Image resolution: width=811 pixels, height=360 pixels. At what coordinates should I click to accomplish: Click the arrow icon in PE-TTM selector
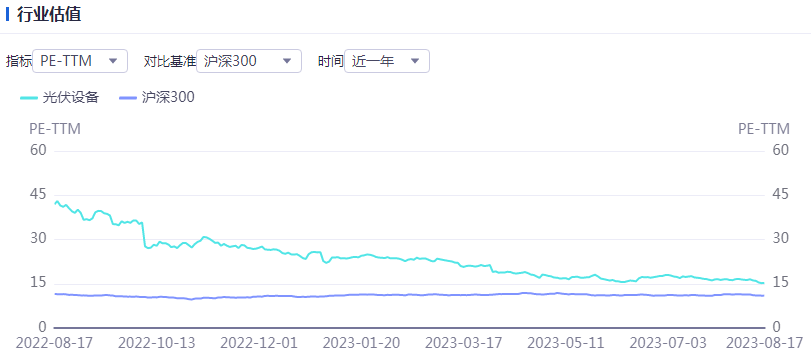[x=113, y=61]
